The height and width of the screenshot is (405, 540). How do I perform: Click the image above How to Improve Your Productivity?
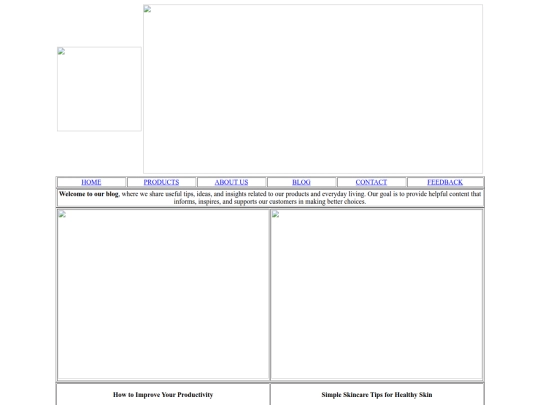point(163,294)
